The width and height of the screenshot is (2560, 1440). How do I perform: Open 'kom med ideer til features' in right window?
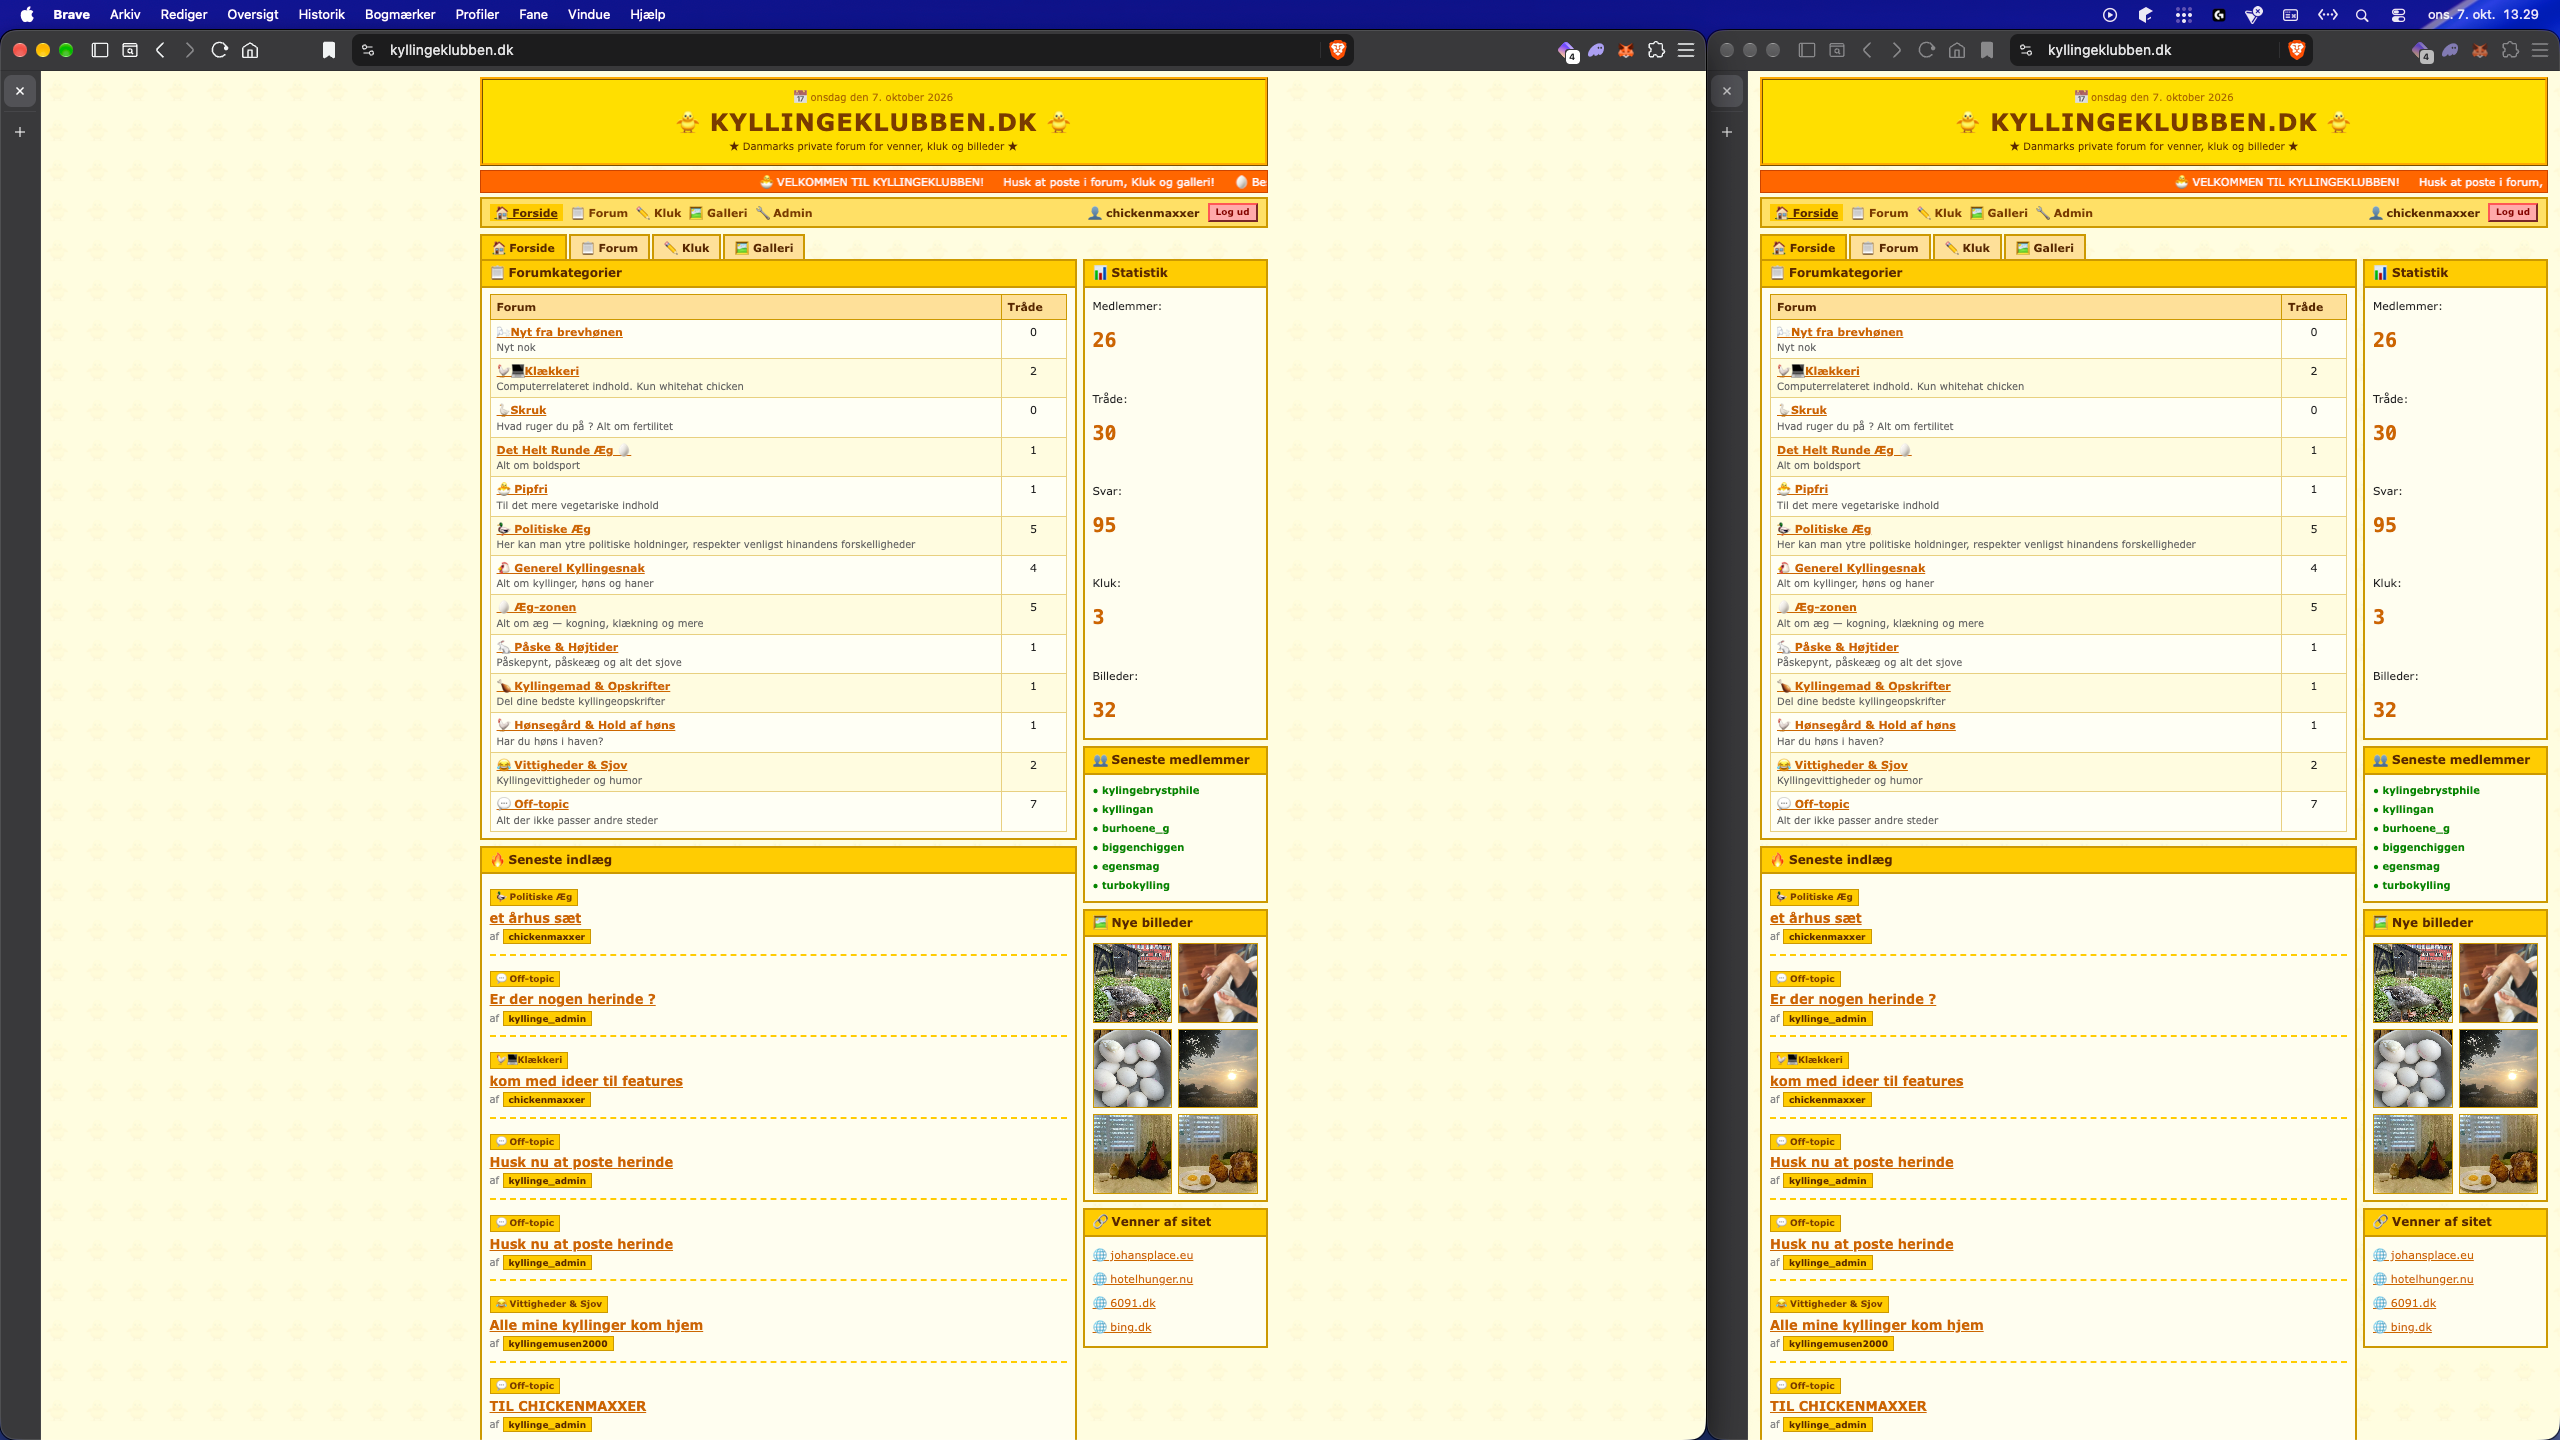coord(1866,1081)
